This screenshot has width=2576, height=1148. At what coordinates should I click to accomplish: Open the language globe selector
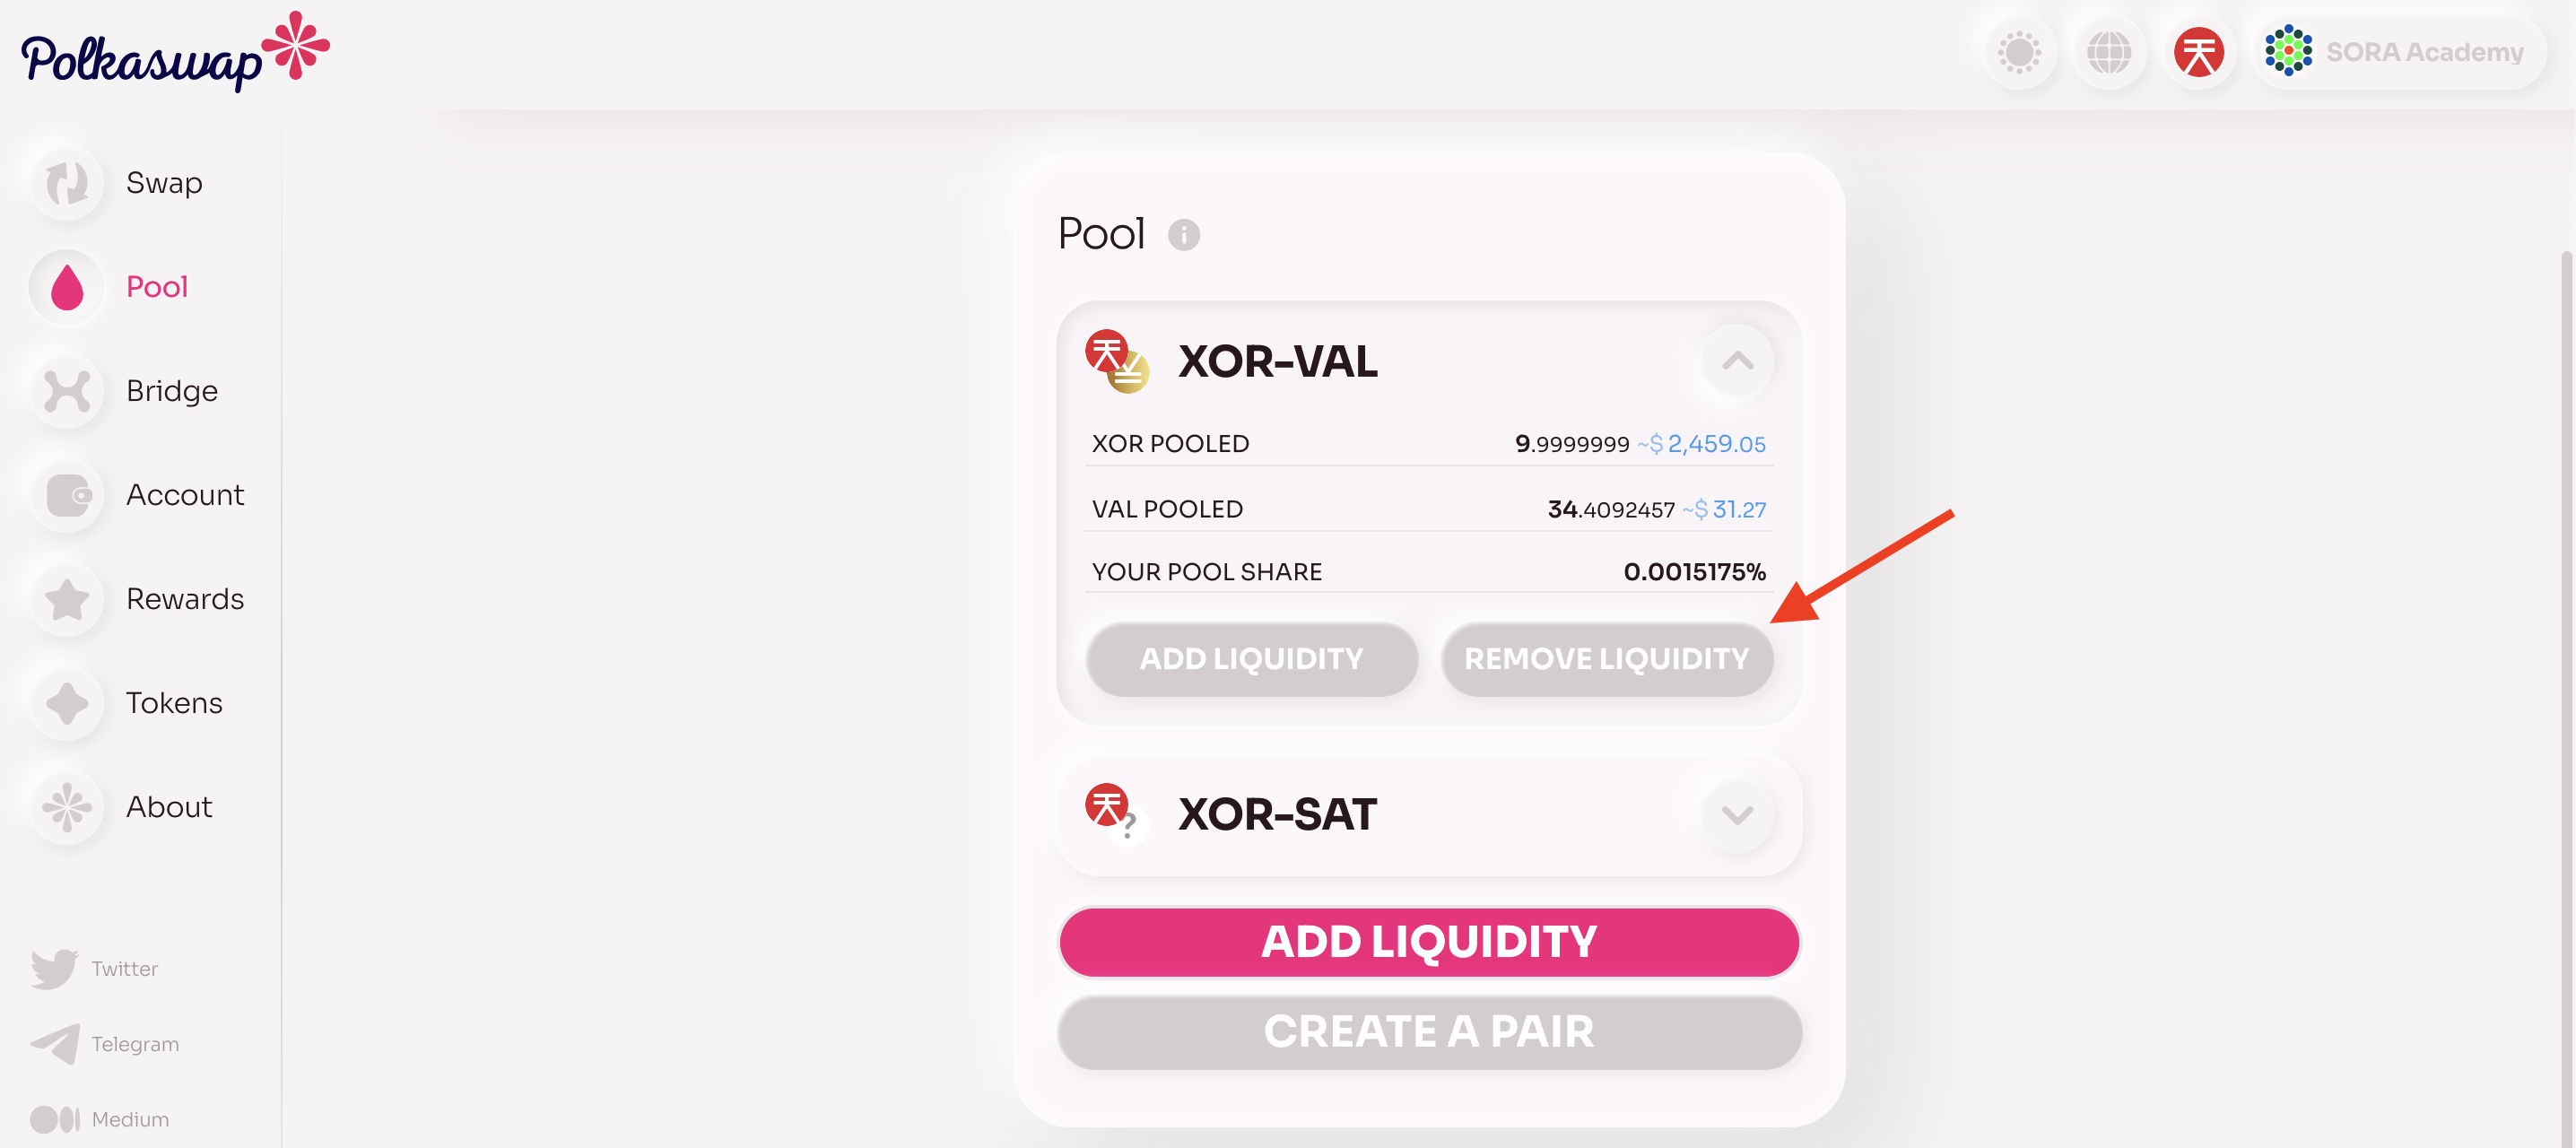2108,52
